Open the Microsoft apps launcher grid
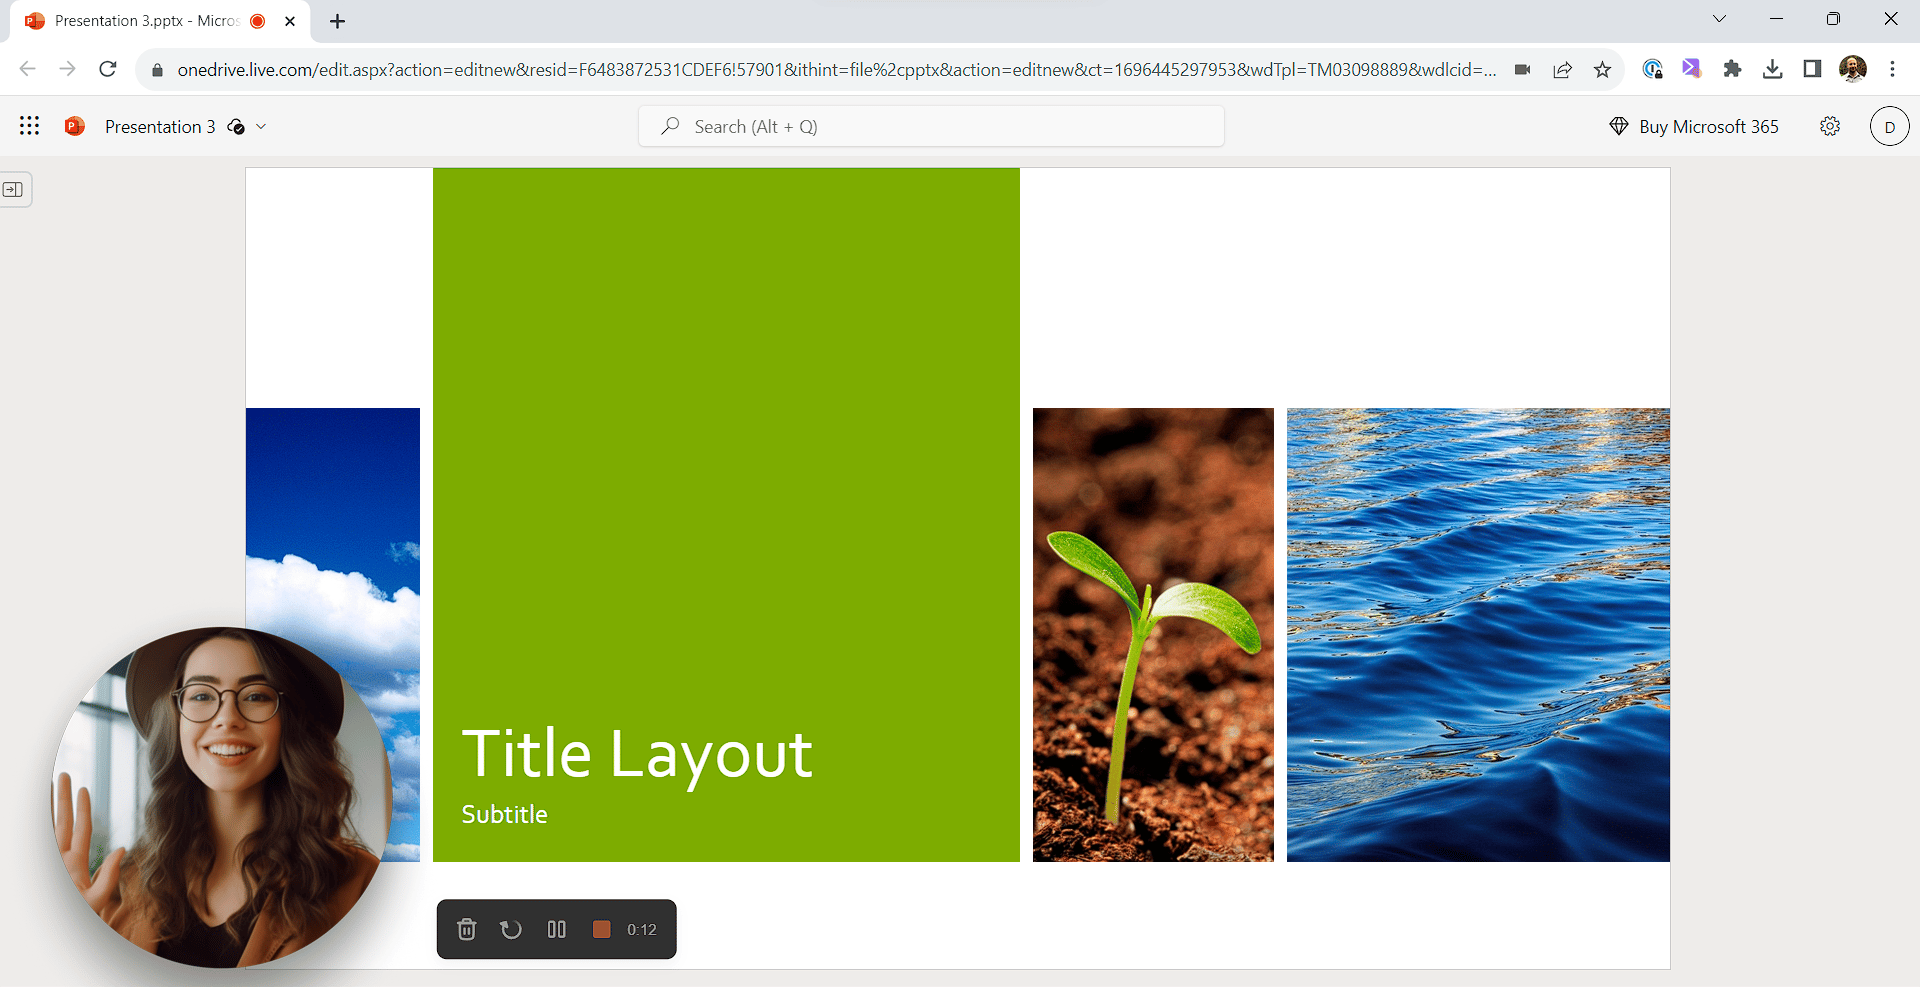Screen dimensions: 1920x987 click(x=29, y=126)
